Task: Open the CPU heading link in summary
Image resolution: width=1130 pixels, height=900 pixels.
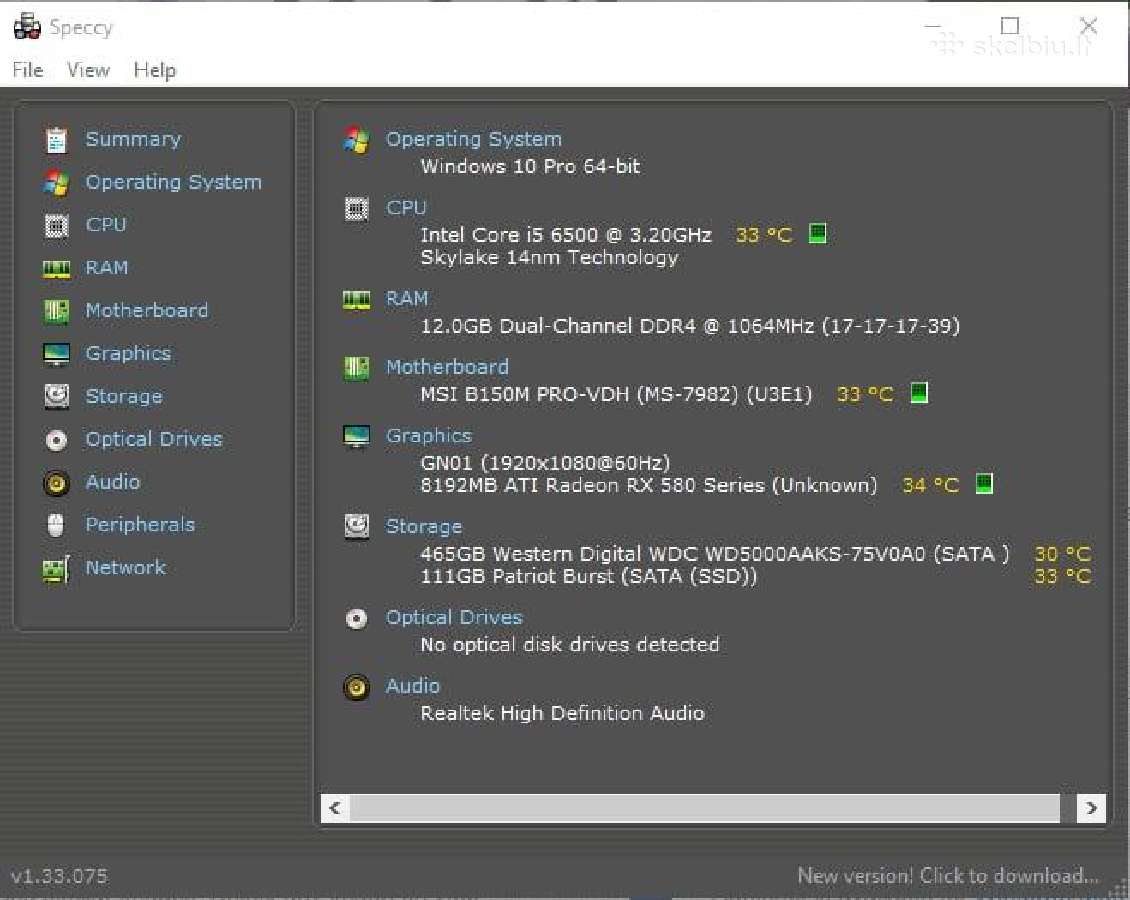Action: (406, 208)
